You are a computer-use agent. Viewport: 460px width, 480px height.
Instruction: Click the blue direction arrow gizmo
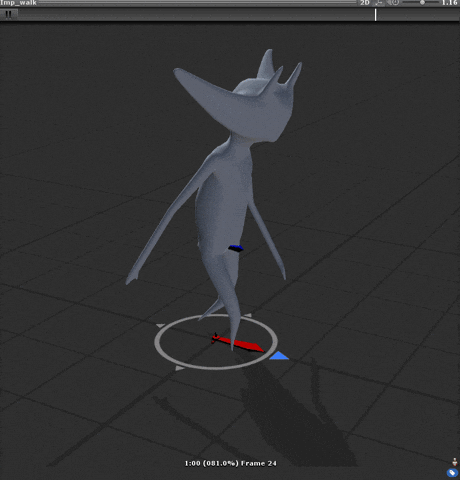tap(279, 356)
